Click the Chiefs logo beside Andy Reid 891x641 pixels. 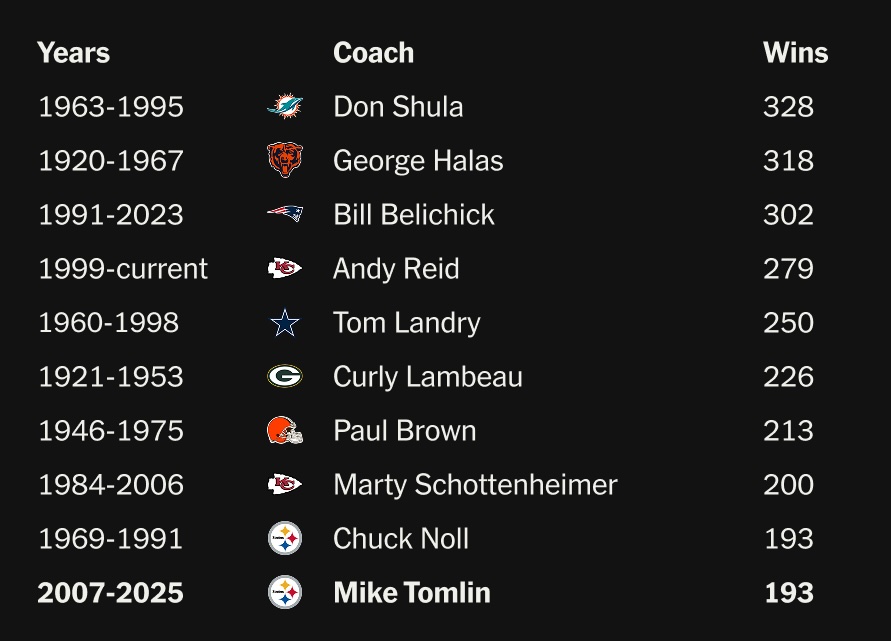[x=285, y=268]
